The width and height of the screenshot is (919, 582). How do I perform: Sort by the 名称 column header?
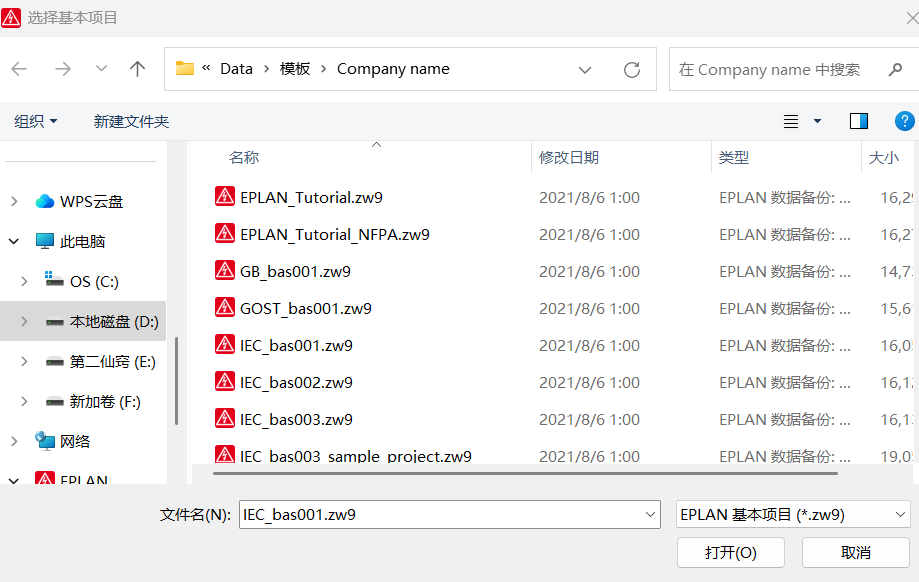point(244,158)
